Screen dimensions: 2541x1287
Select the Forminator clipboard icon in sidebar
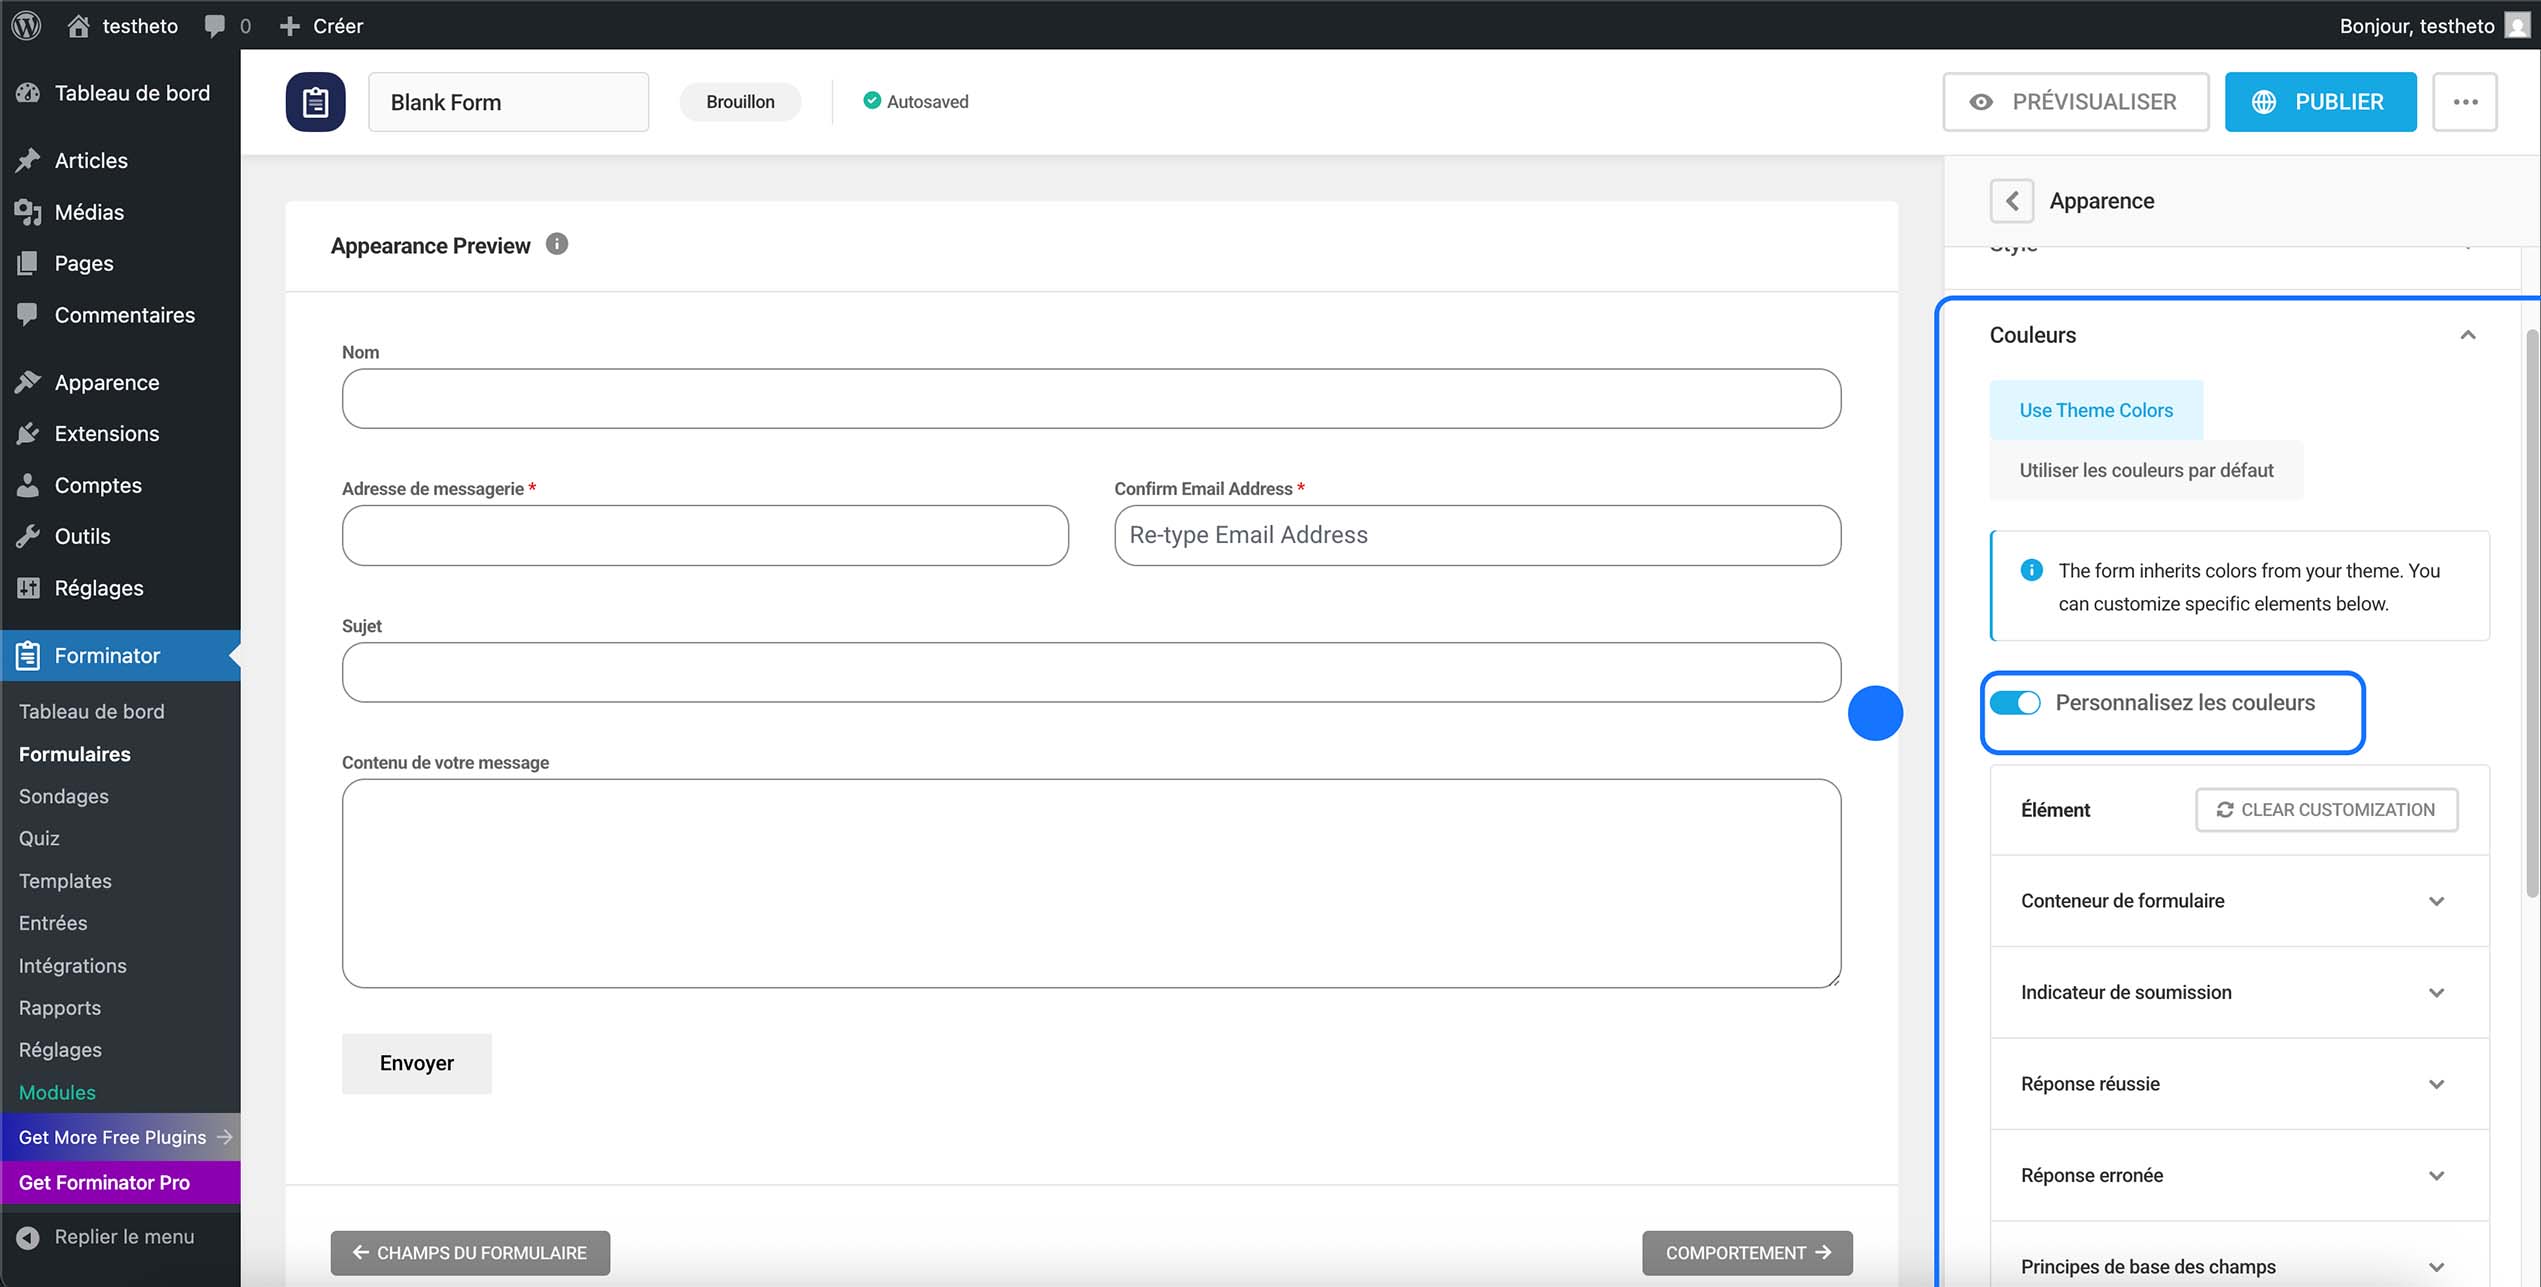click(x=27, y=655)
